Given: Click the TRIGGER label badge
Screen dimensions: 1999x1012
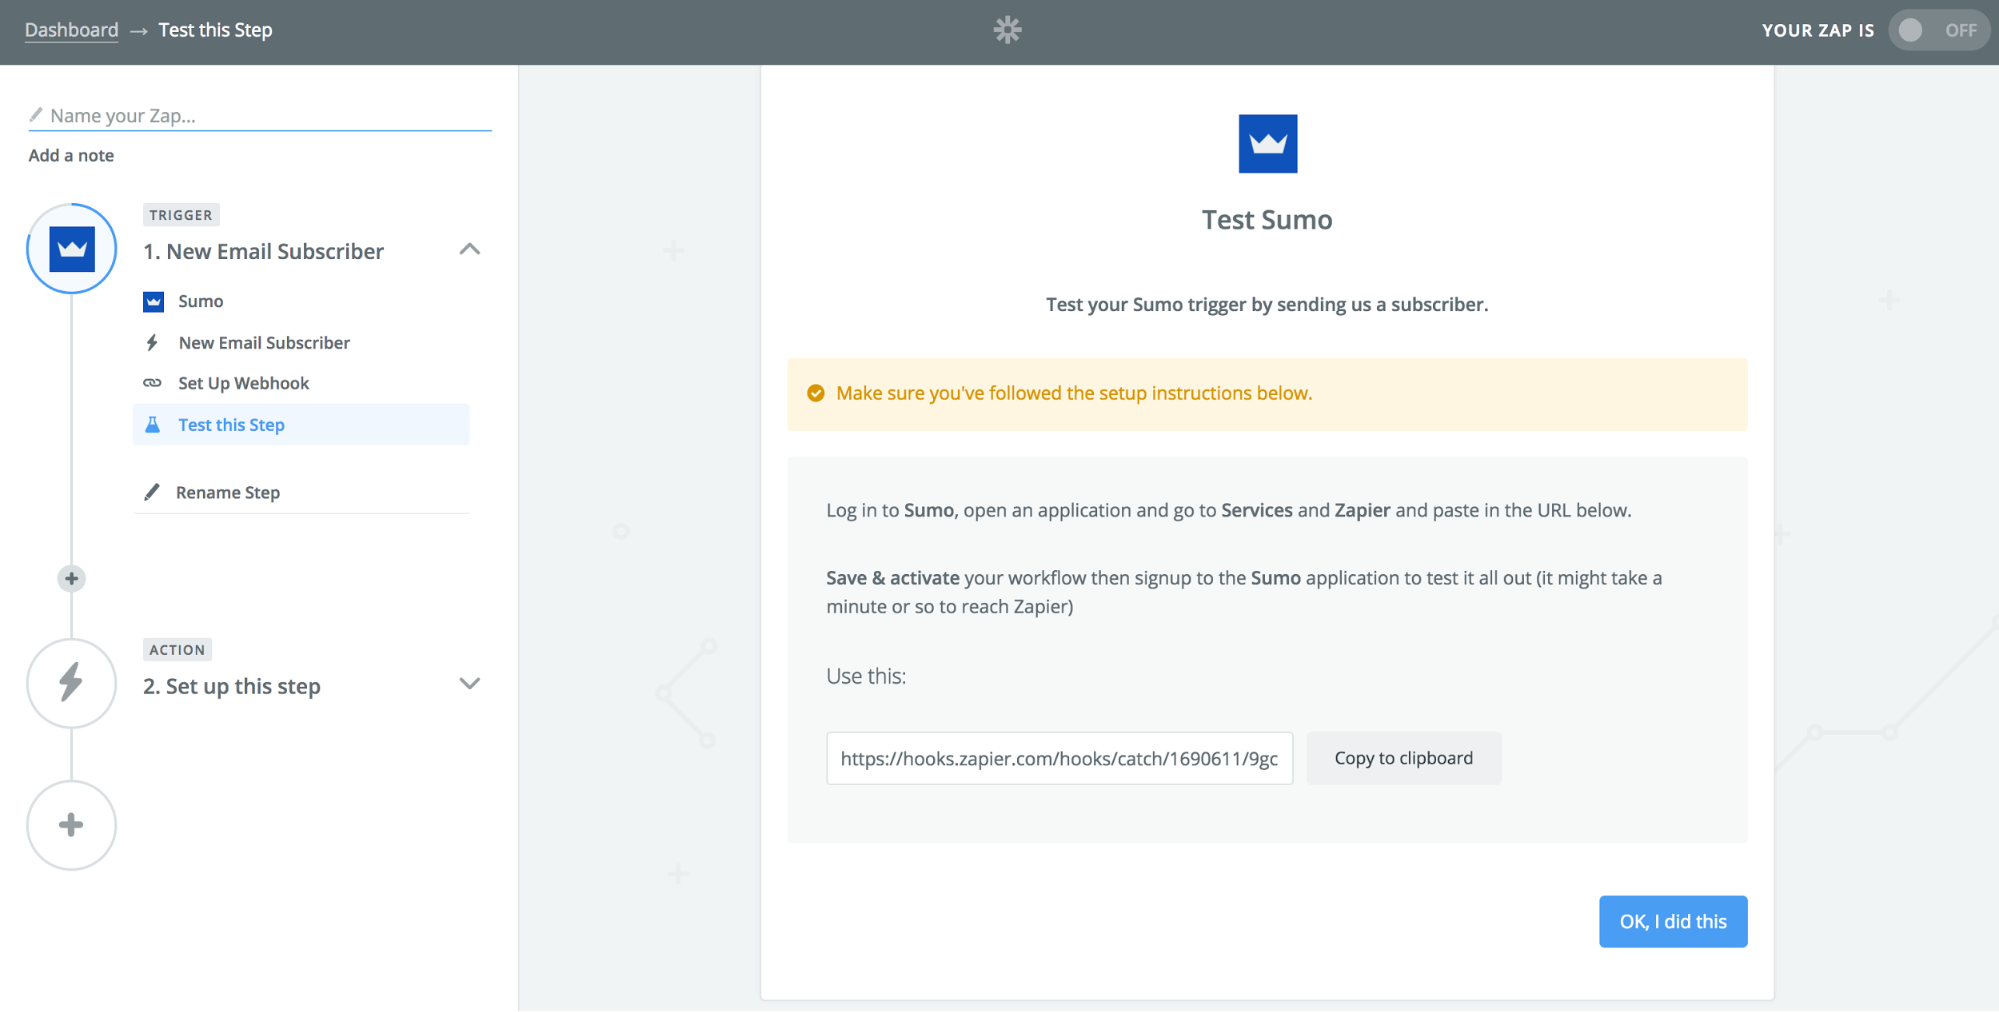Looking at the screenshot, I should (181, 215).
